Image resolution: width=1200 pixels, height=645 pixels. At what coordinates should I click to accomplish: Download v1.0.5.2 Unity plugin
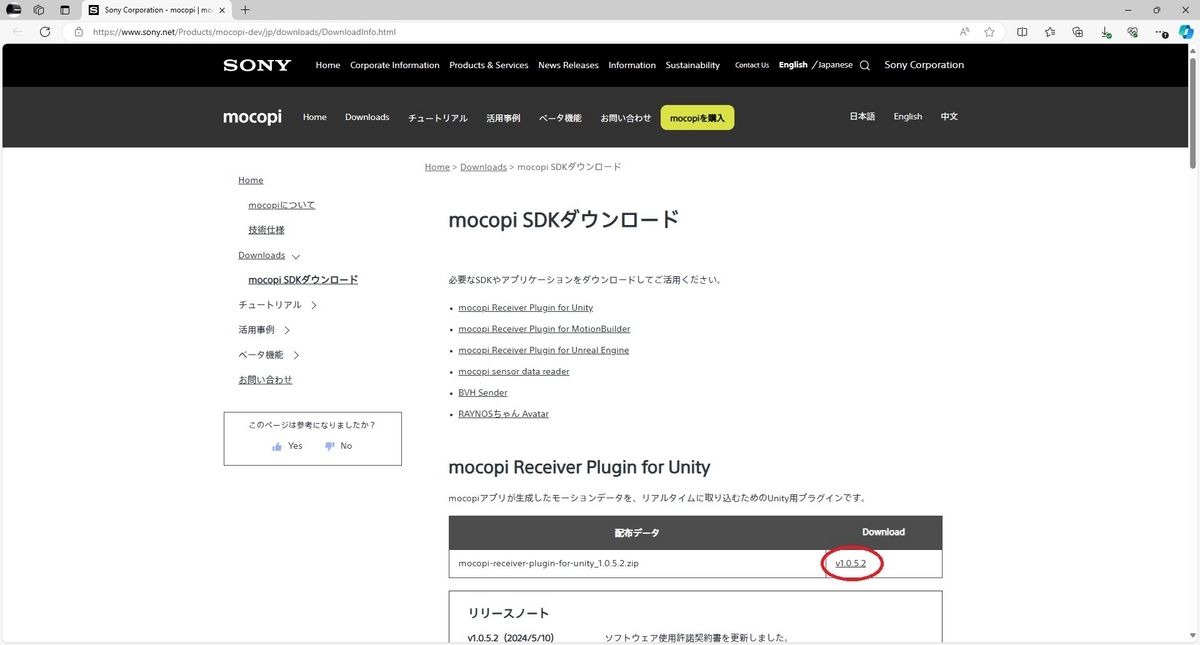pos(850,564)
